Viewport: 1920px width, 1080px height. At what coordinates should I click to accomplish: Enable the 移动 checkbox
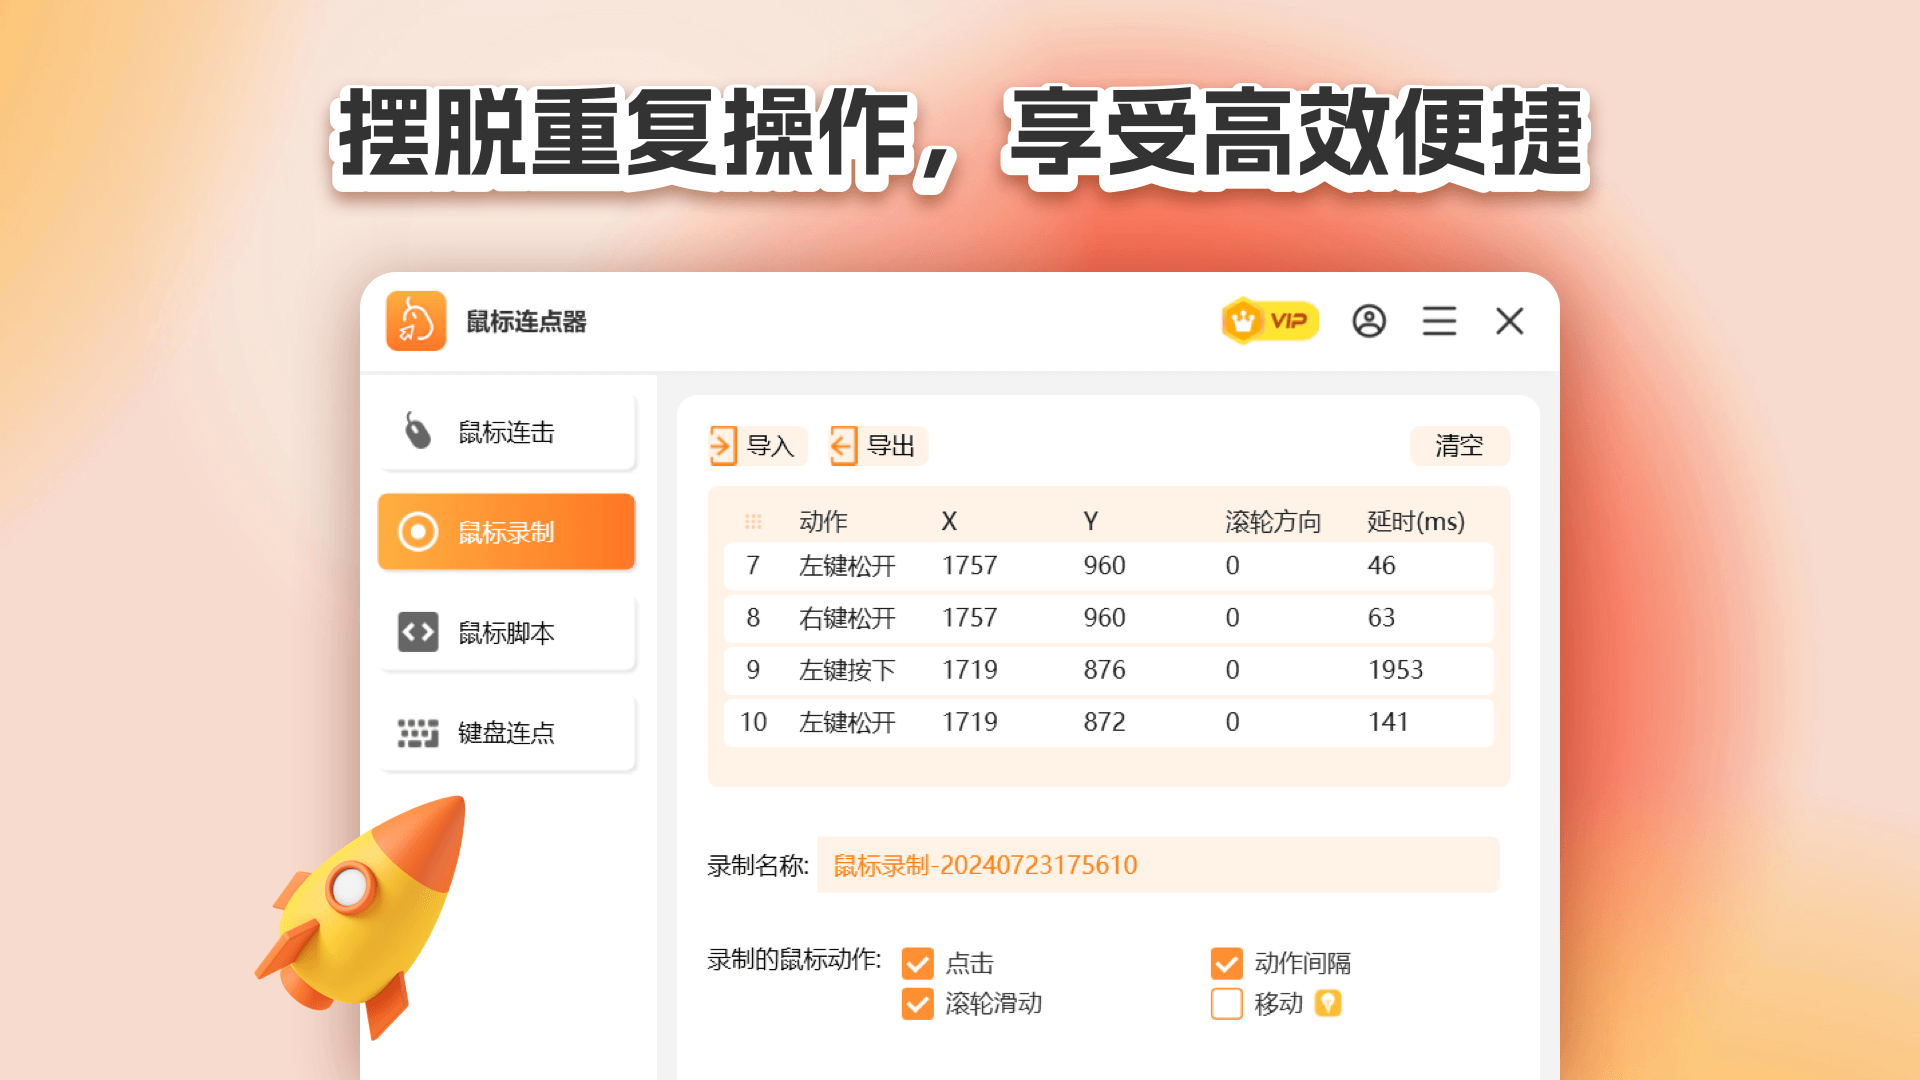1227,1003
